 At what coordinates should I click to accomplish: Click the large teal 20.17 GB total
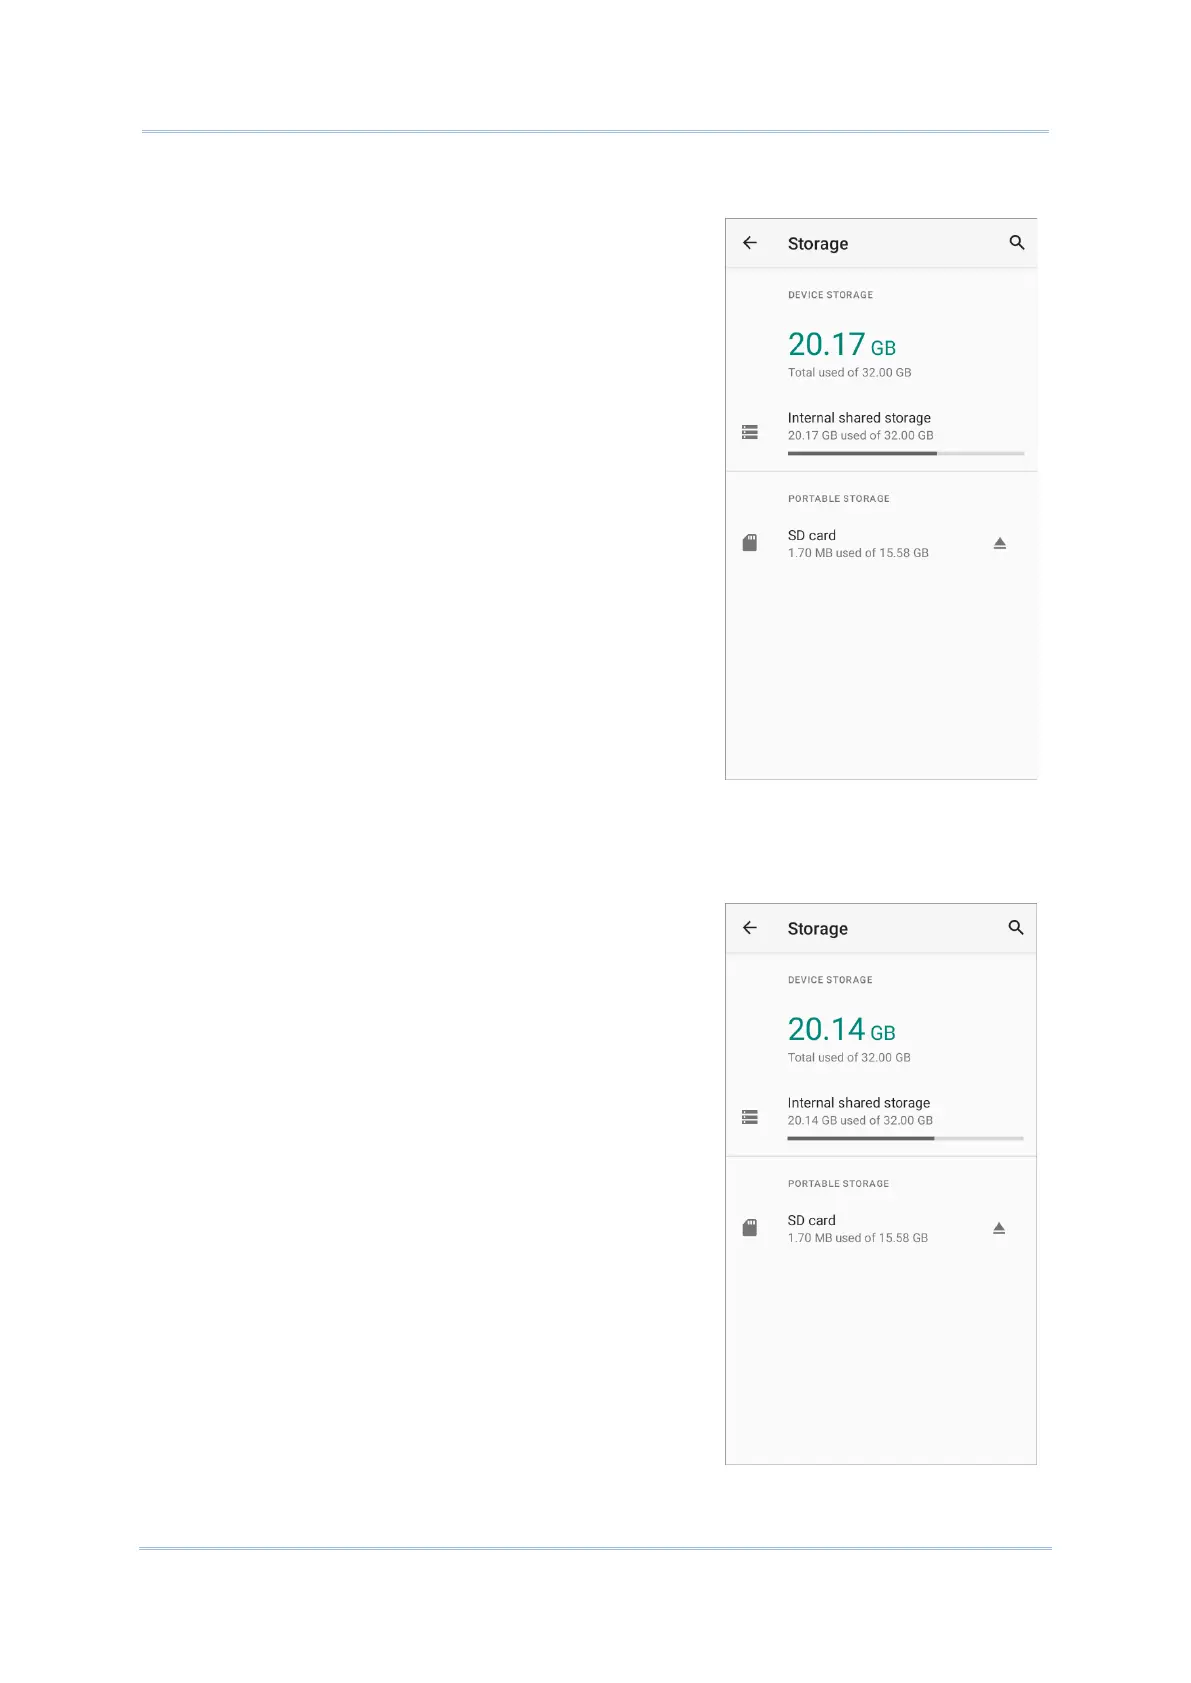(x=842, y=345)
